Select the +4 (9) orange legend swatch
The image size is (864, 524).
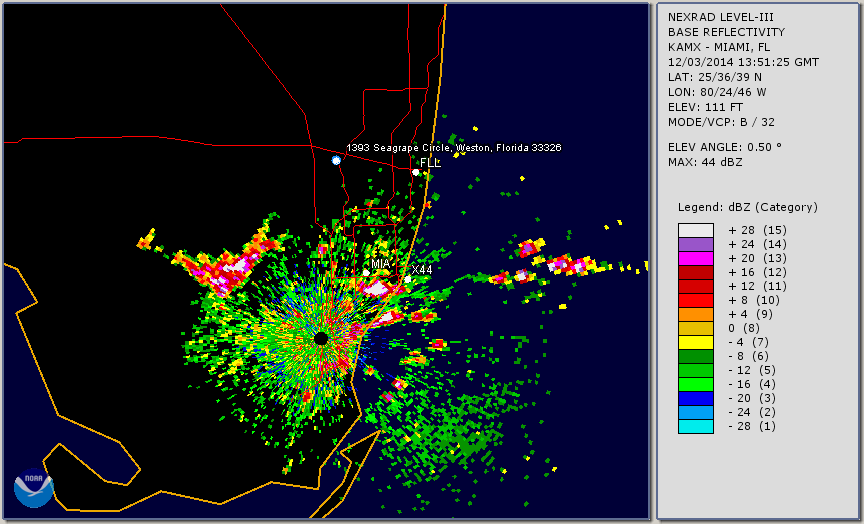click(x=696, y=314)
